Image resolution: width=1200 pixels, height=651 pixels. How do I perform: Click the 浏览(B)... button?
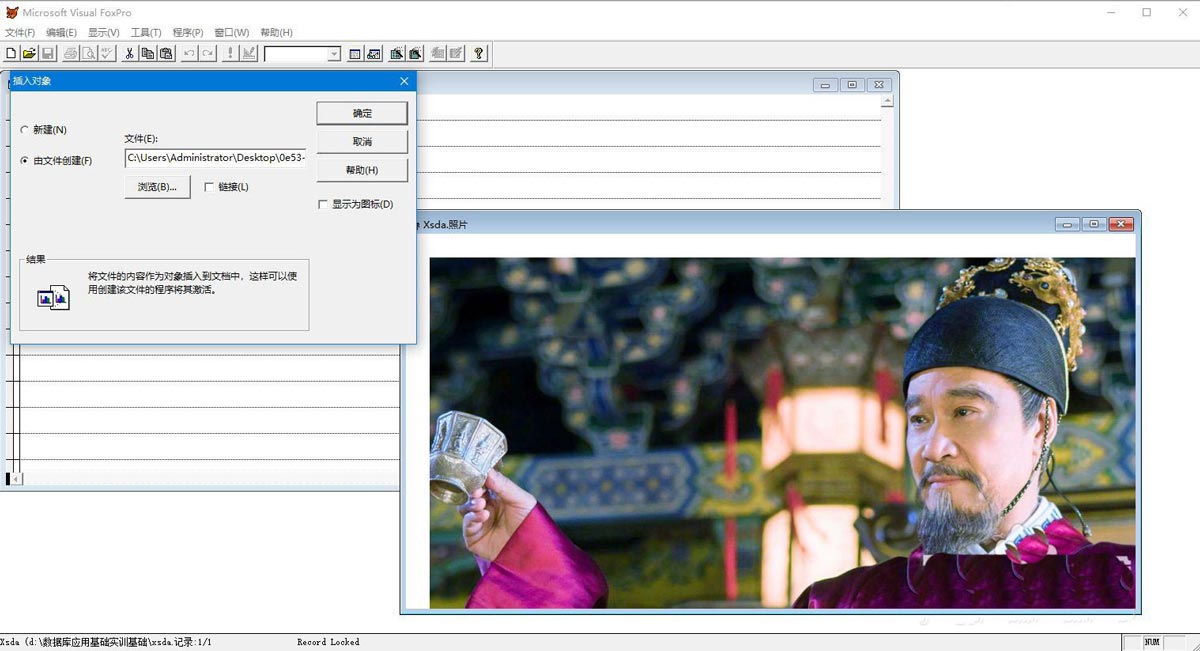[x=157, y=187]
